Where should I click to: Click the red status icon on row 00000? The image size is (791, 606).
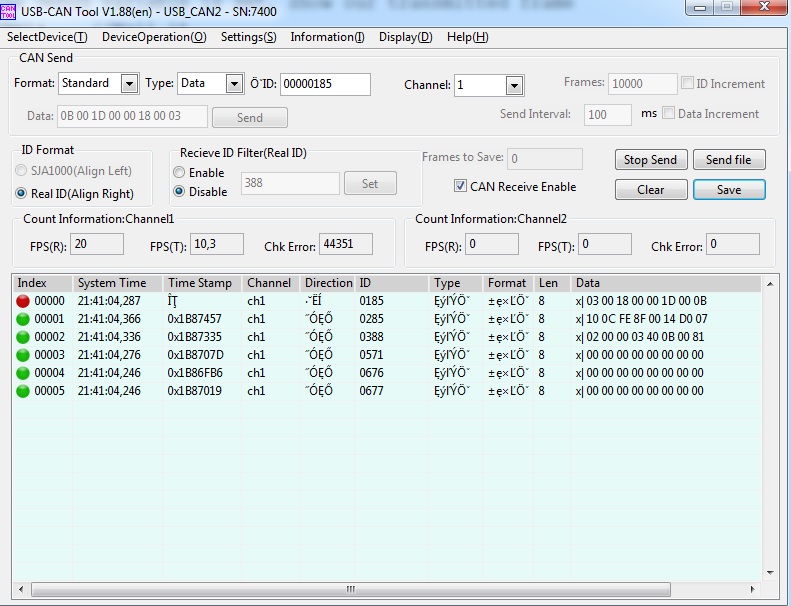[x=23, y=301]
